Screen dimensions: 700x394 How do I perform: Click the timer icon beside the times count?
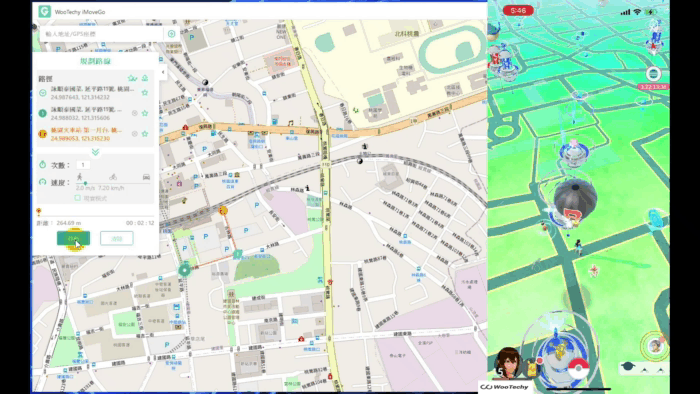click(x=42, y=165)
